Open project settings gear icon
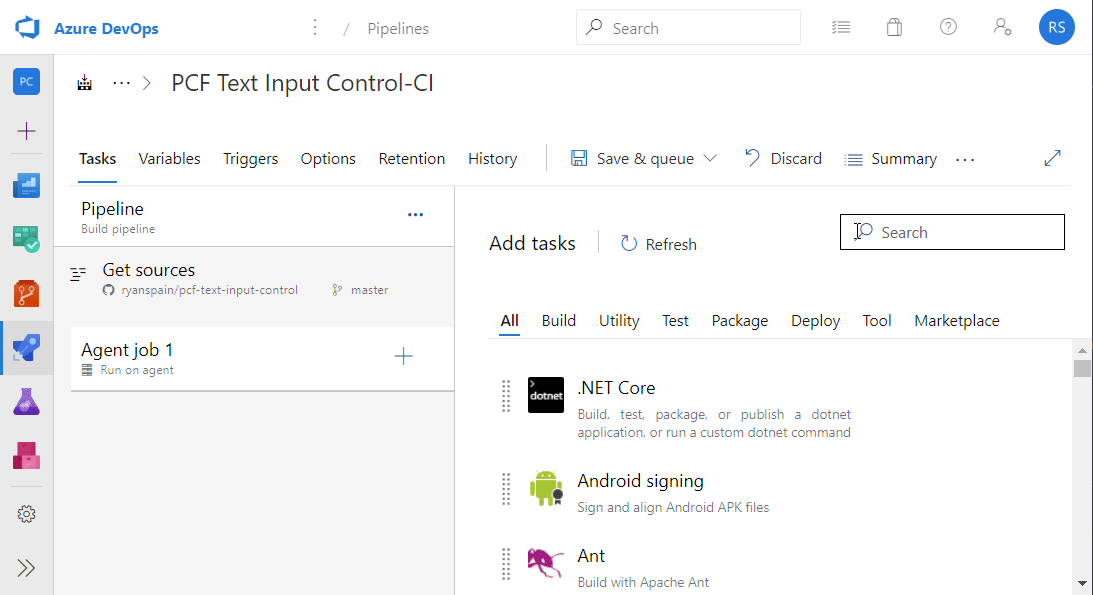The width and height of the screenshot is (1093, 595). 26,514
